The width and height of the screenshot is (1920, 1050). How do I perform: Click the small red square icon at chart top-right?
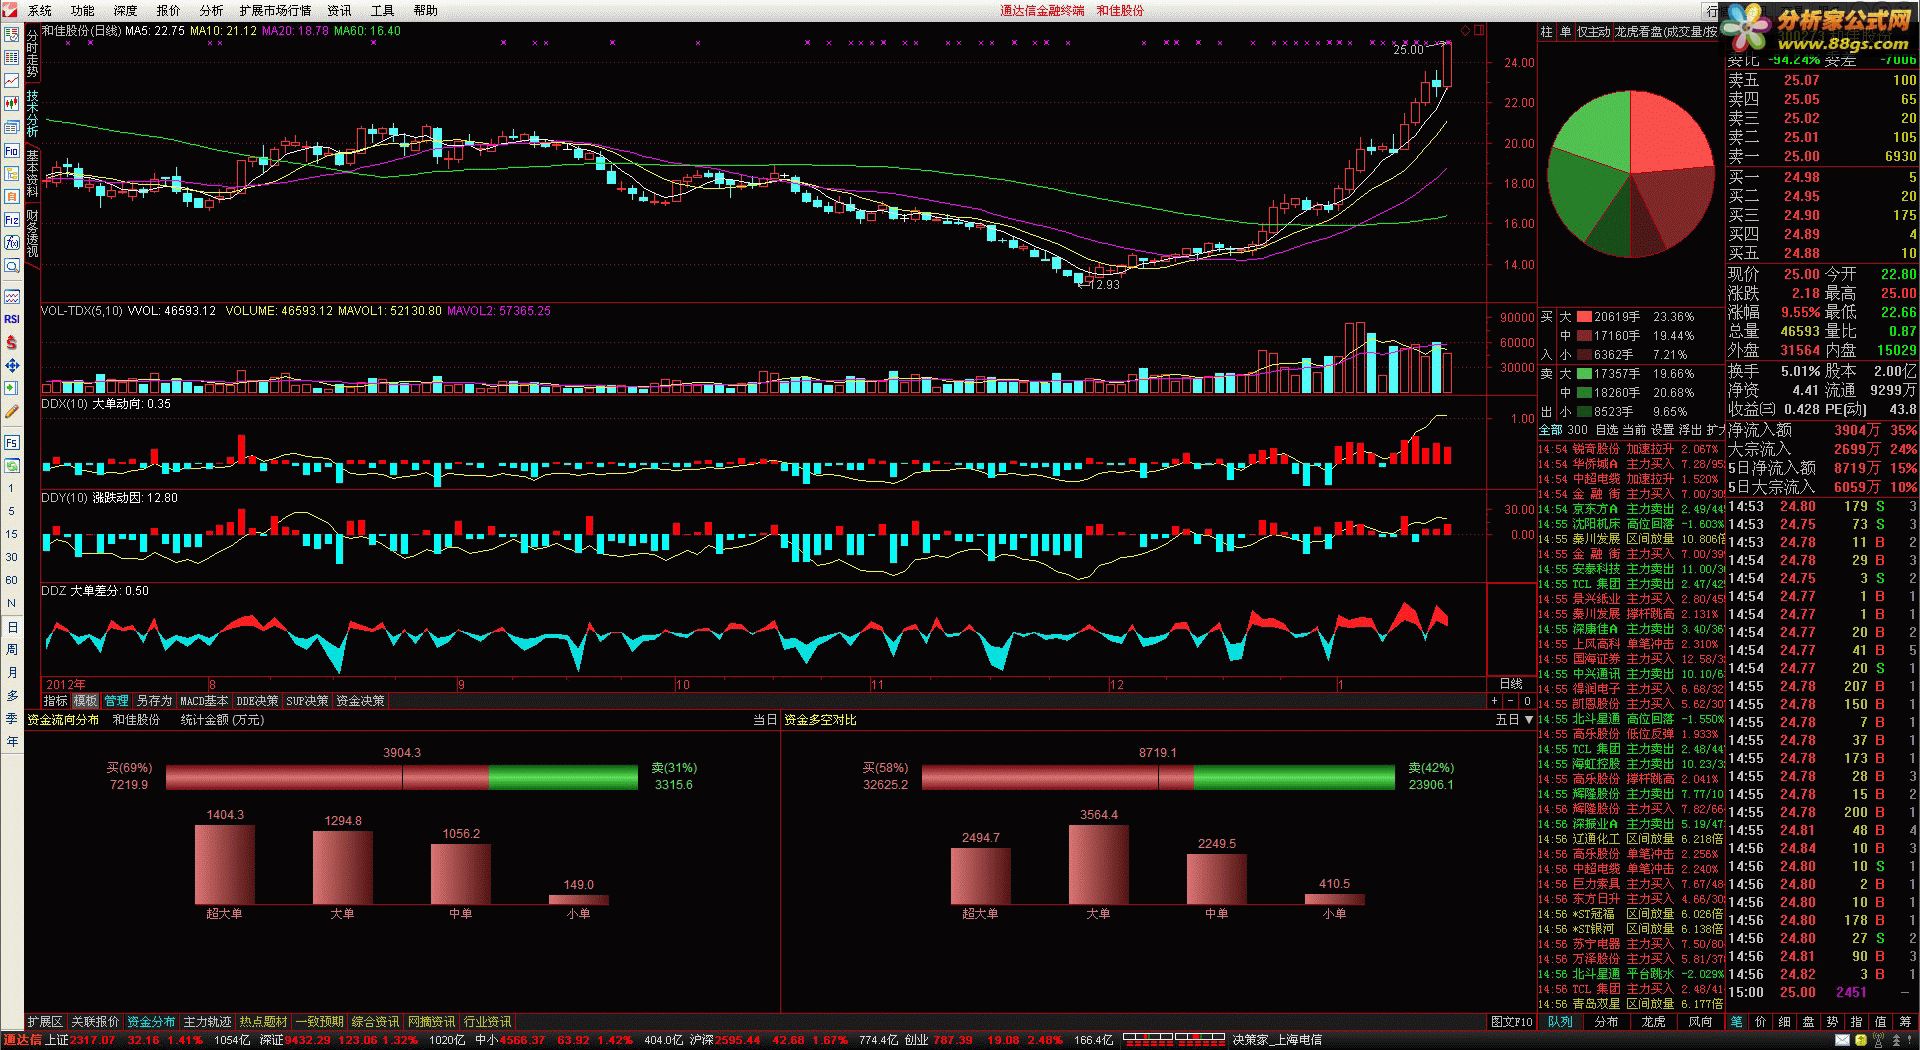coord(1479,31)
